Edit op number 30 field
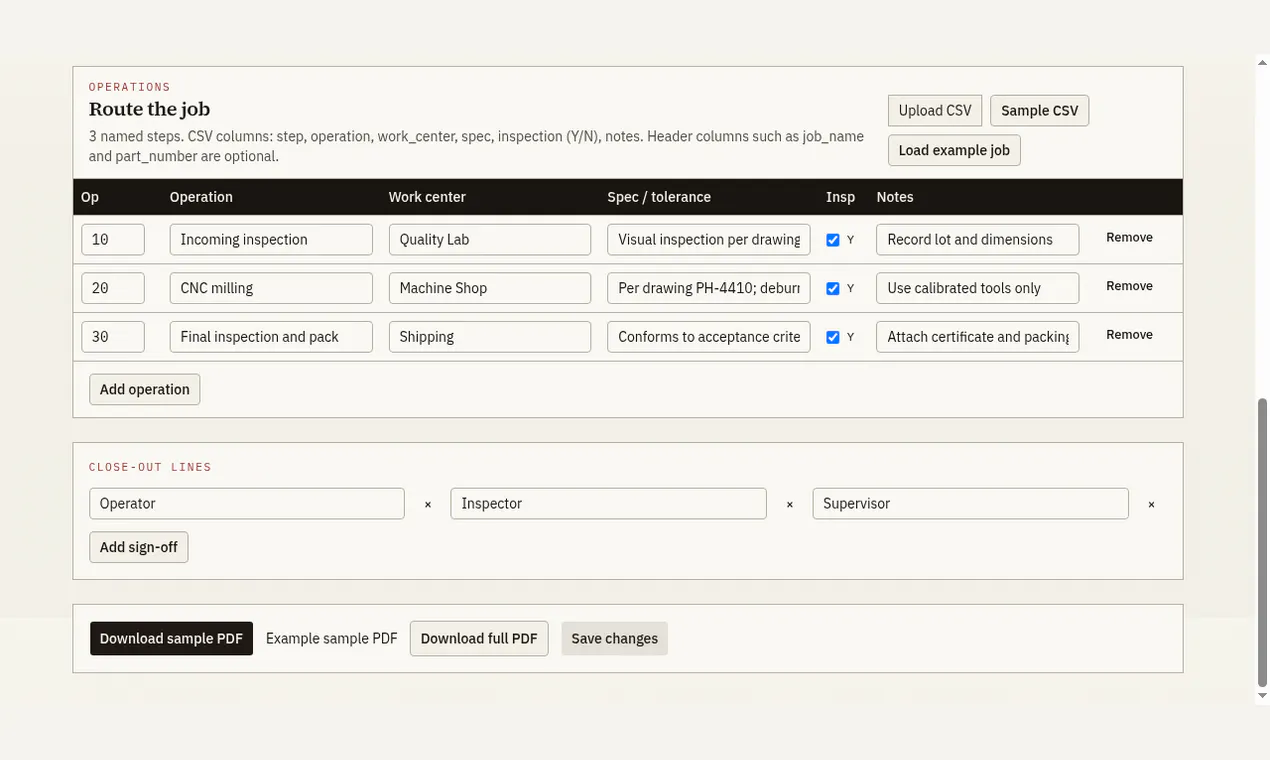The width and height of the screenshot is (1270, 760). [113, 338]
